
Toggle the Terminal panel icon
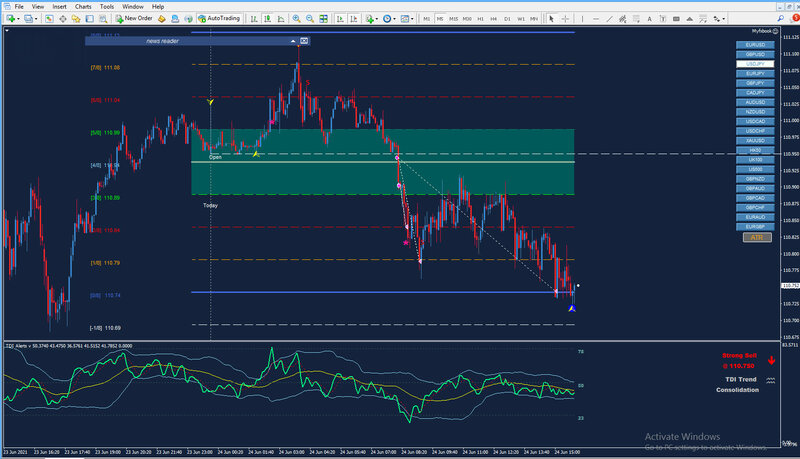89,19
